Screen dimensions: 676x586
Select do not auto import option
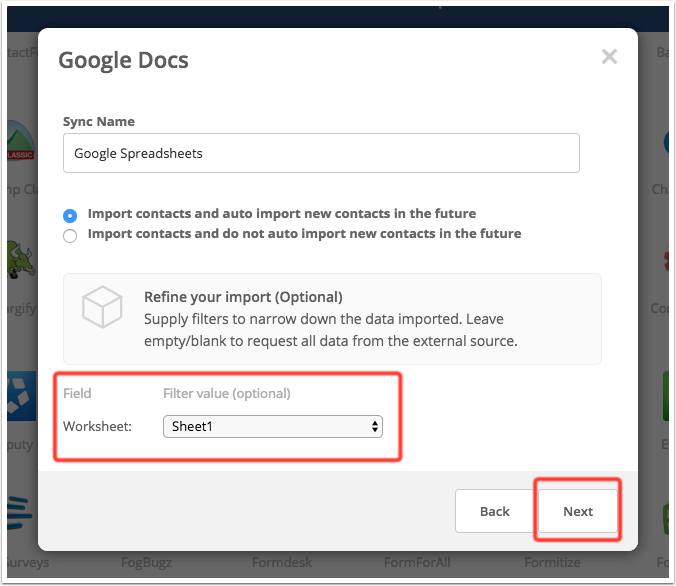70,236
